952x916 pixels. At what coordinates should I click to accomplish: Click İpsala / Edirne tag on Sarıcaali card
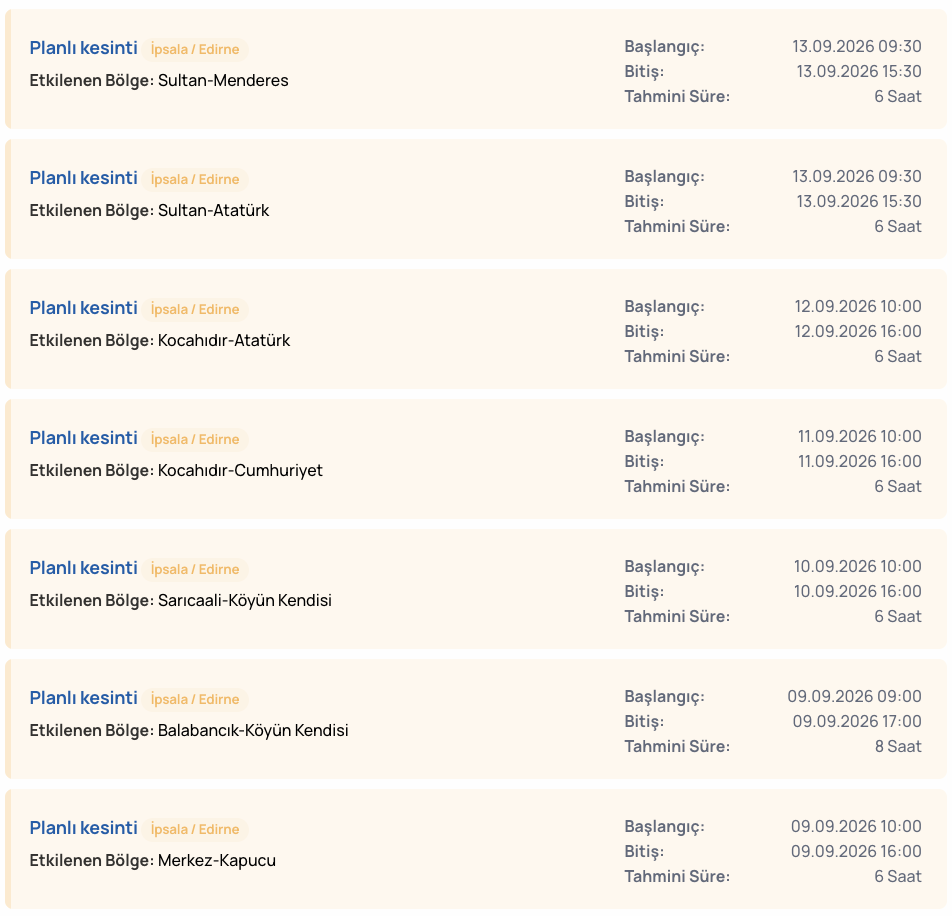195,569
